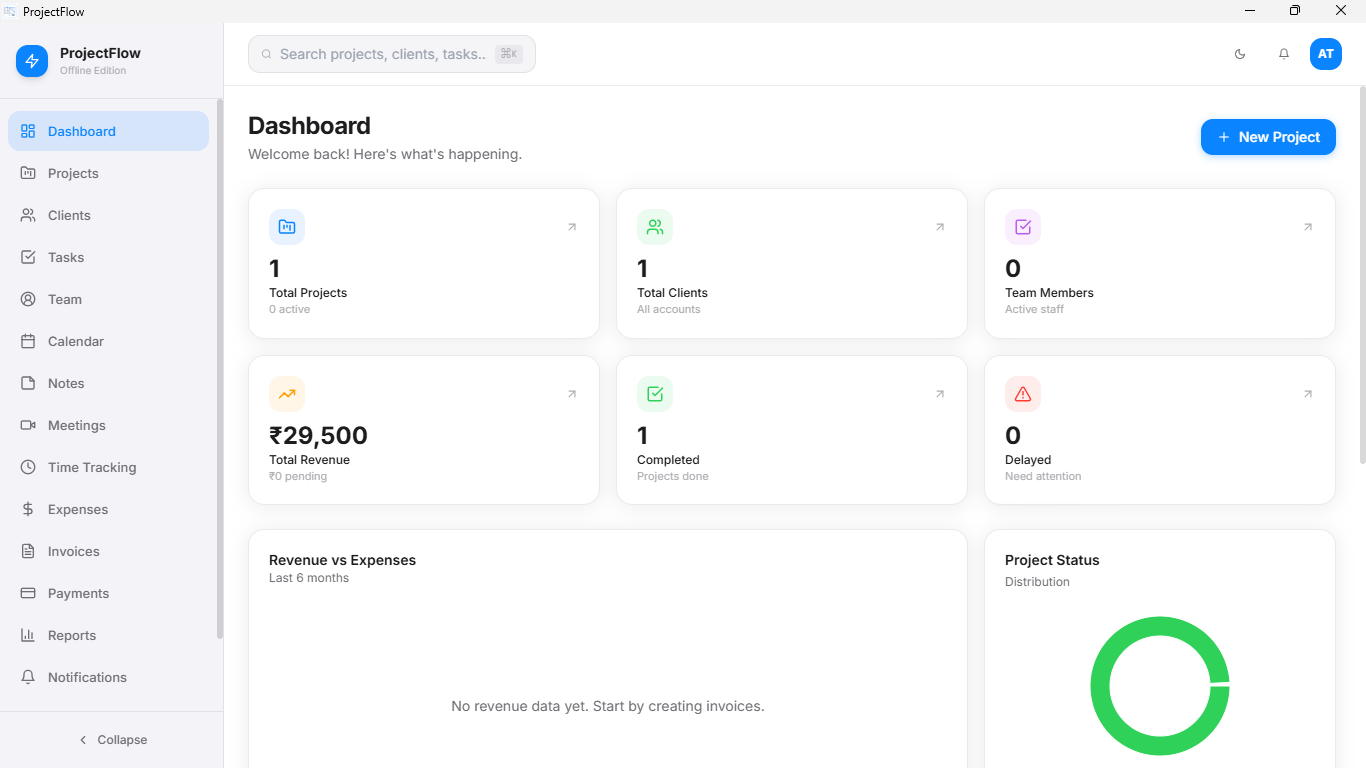The width and height of the screenshot is (1366, 768).
Task: Open notifications via the top bell icon
Action: (x=1284, y=54)
